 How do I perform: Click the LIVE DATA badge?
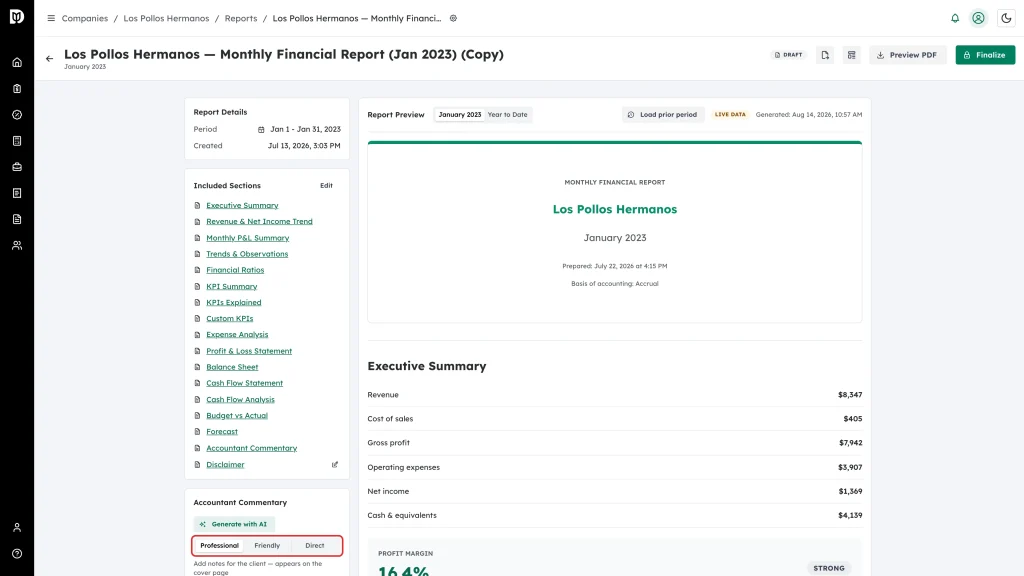(x=729, y=114)
